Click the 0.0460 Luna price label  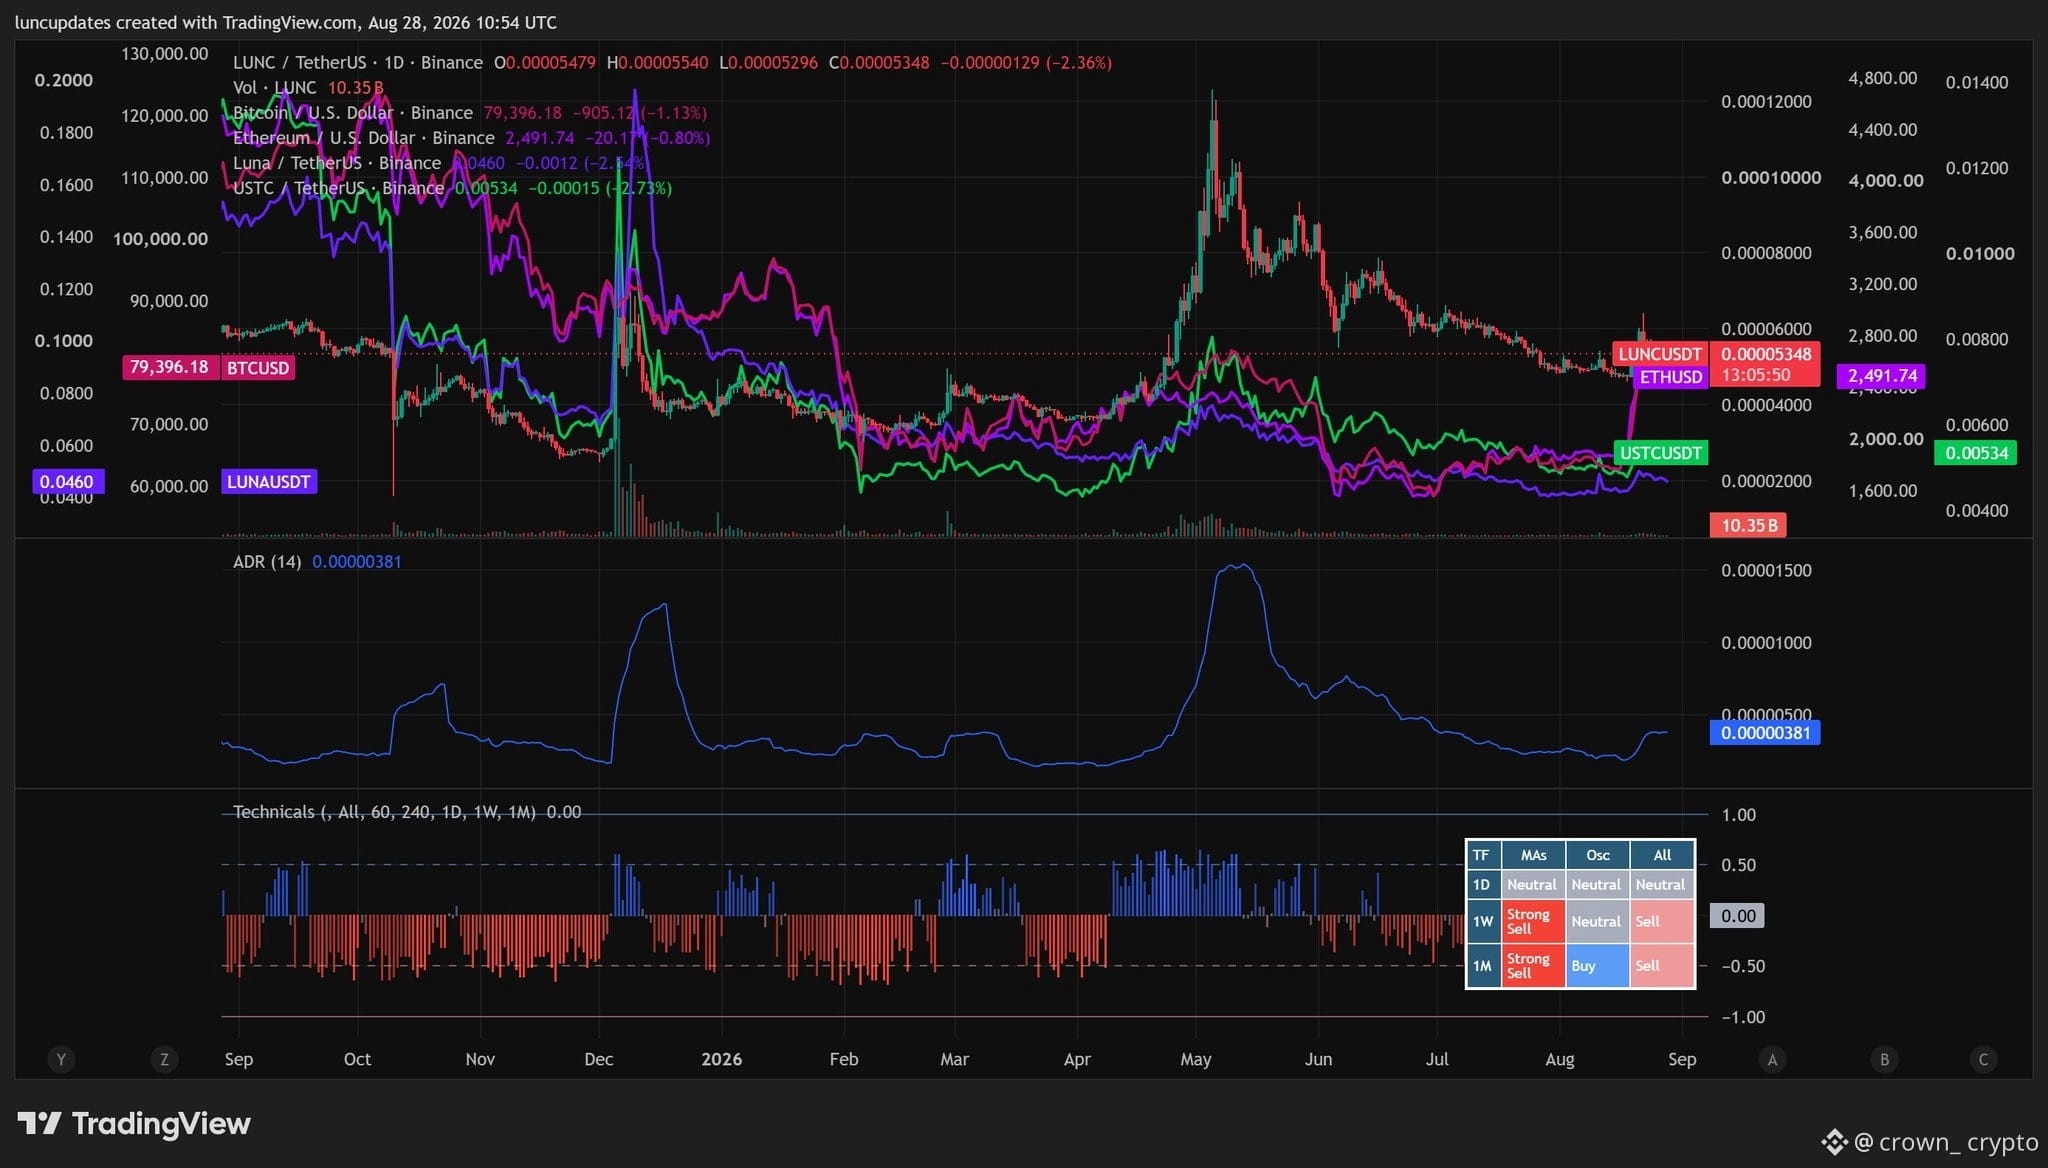[66, 482]
